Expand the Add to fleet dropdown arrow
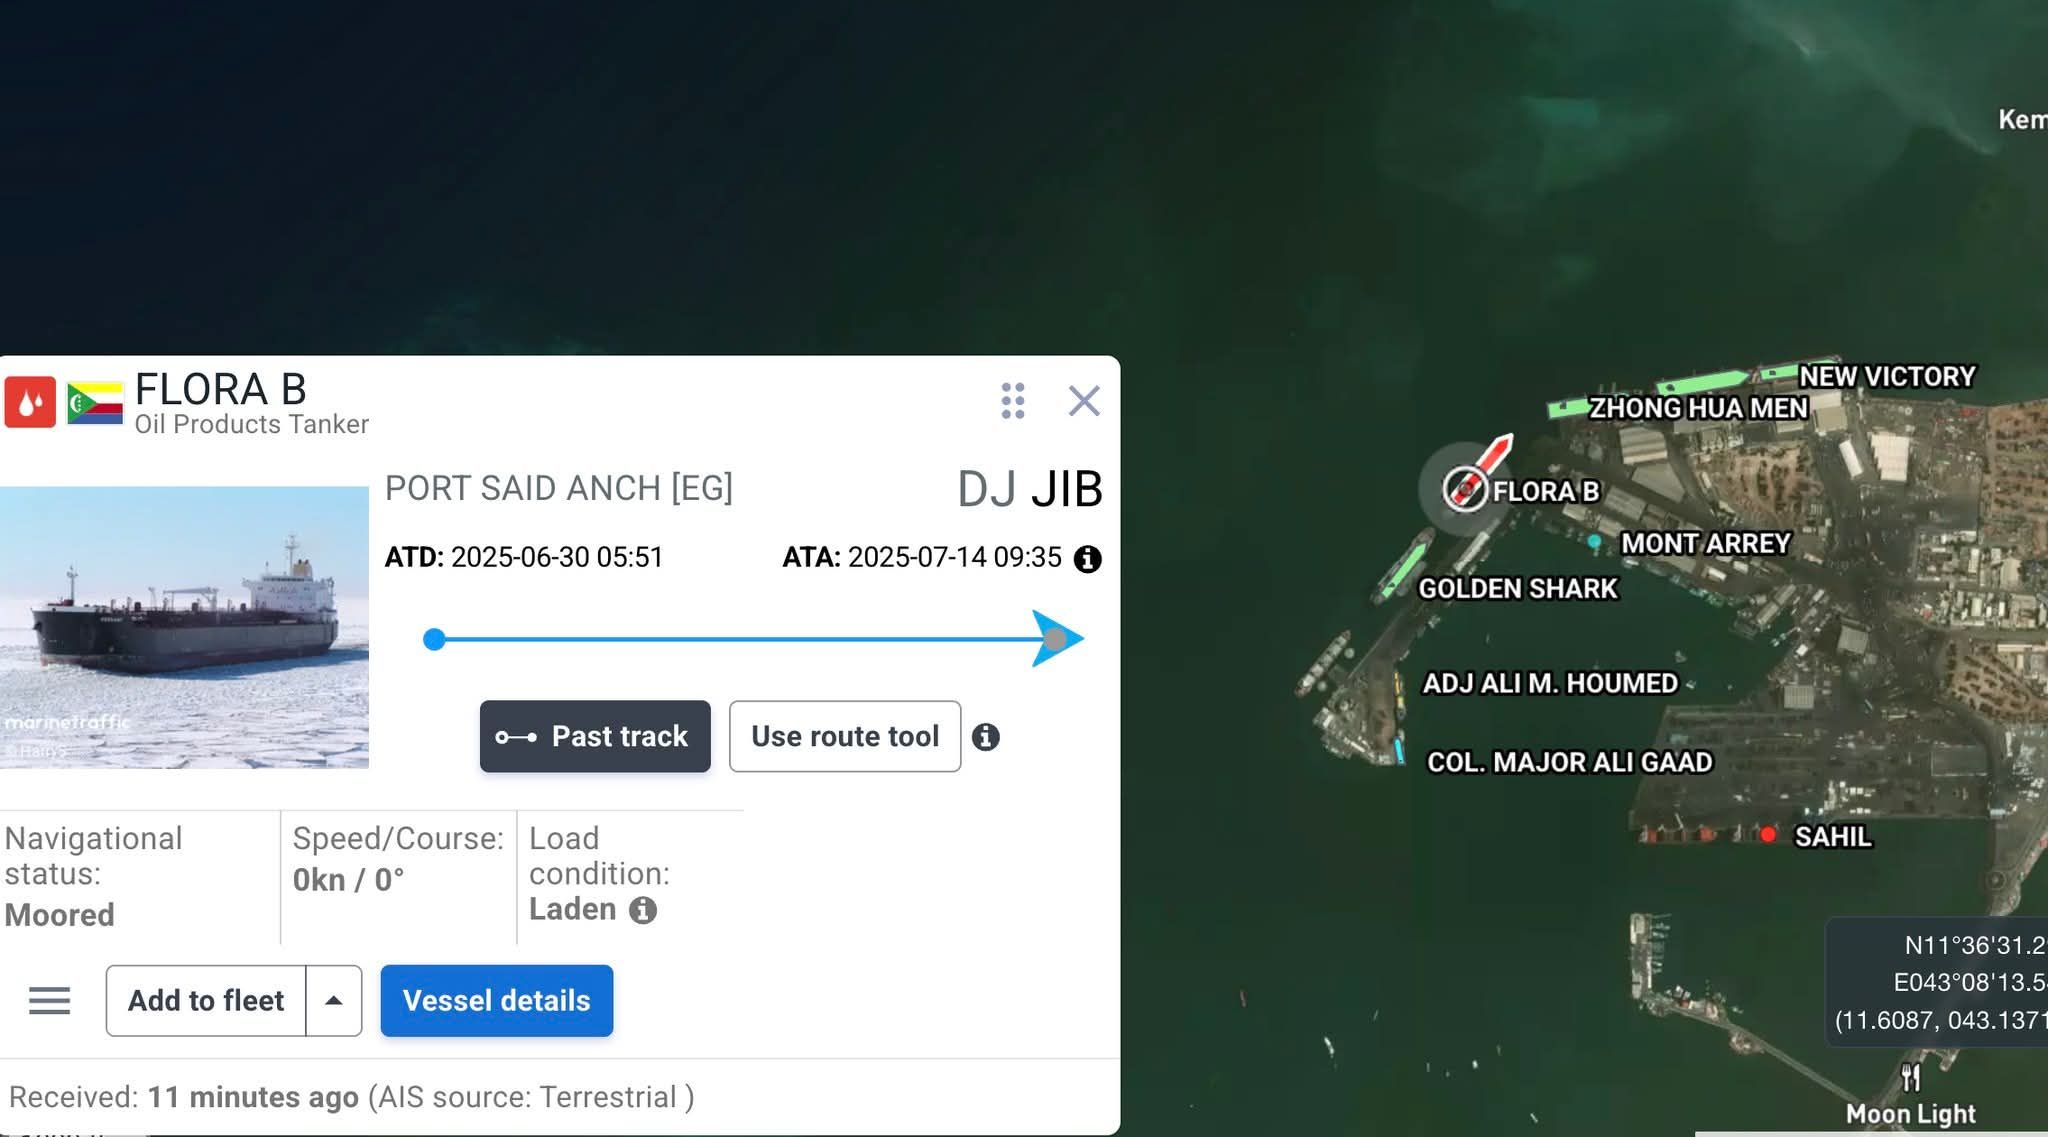2048x1137 pixels. (x=334, y=1001)
